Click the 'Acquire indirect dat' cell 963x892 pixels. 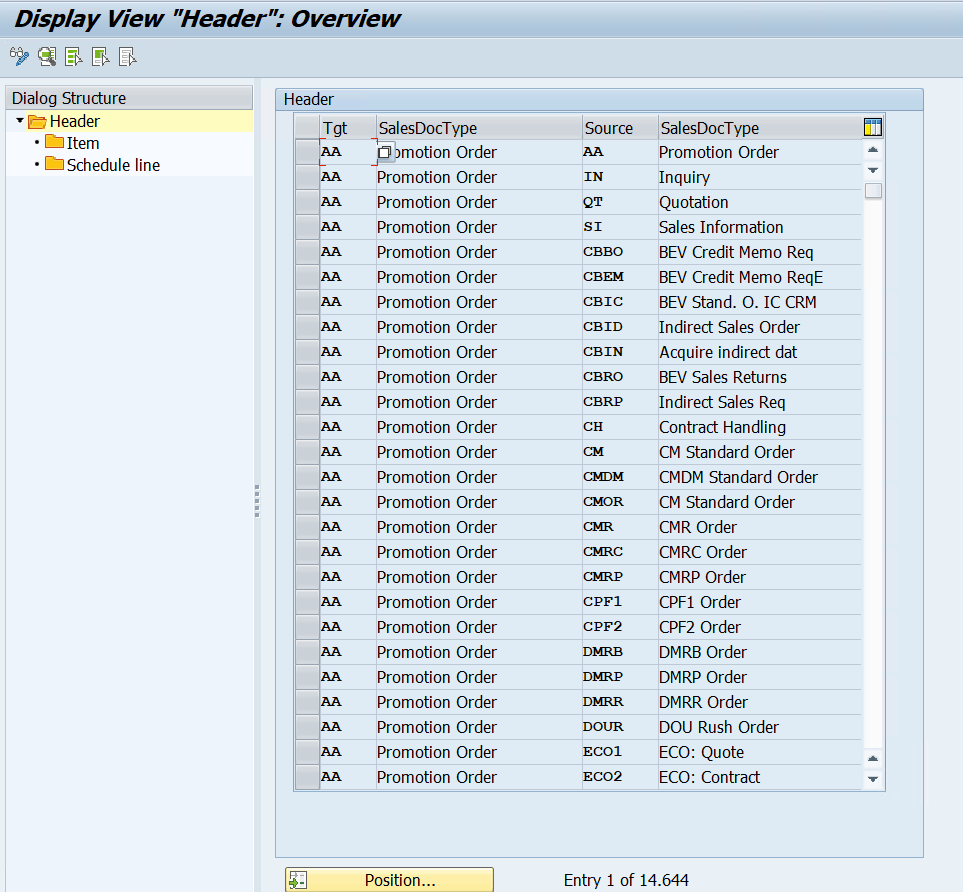tap(759, 352)
